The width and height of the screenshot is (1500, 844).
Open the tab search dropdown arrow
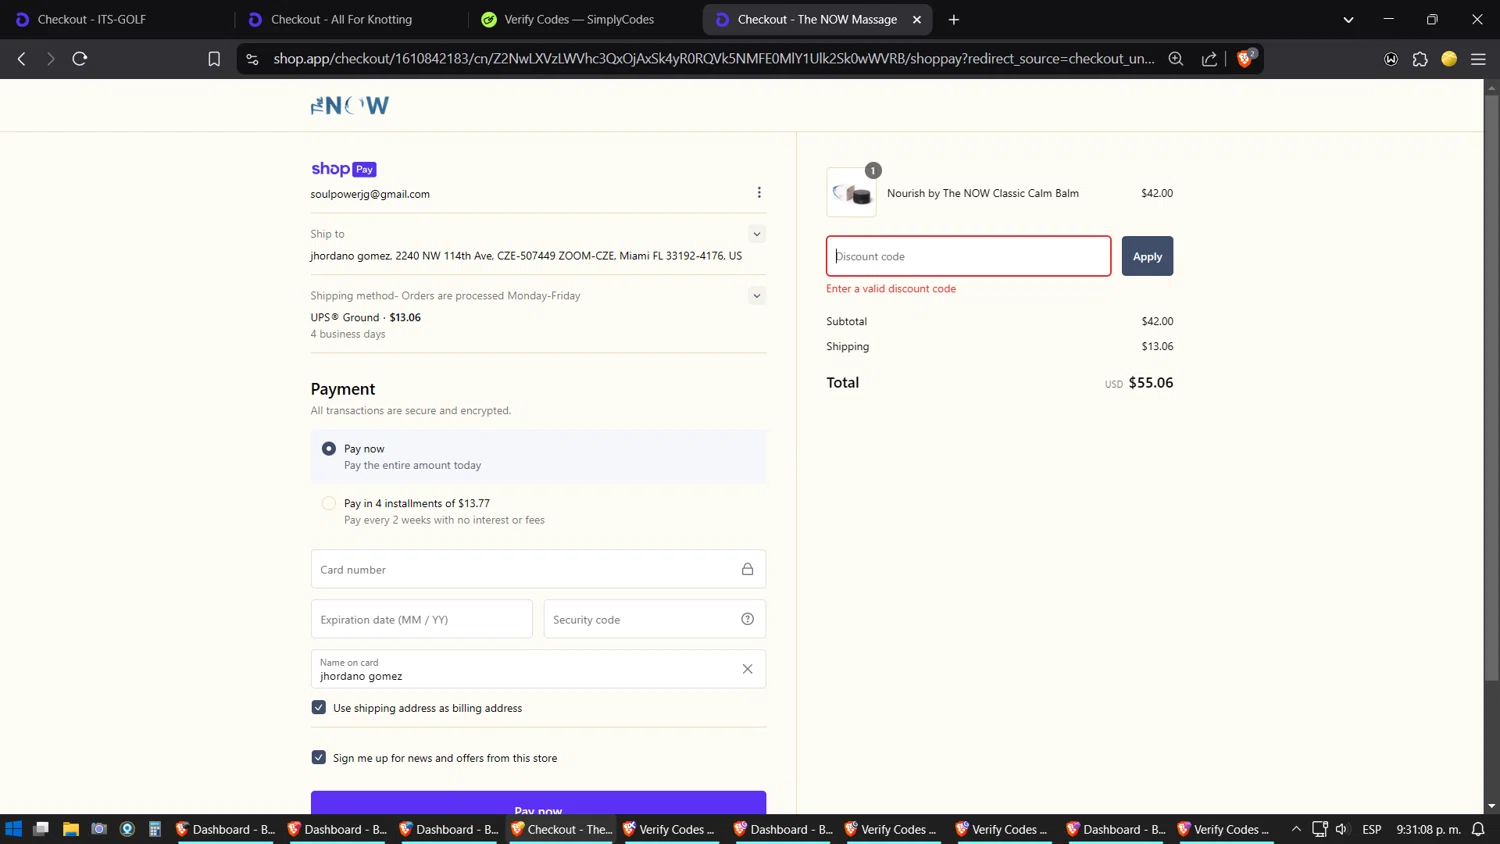(x=1348, y=19)
